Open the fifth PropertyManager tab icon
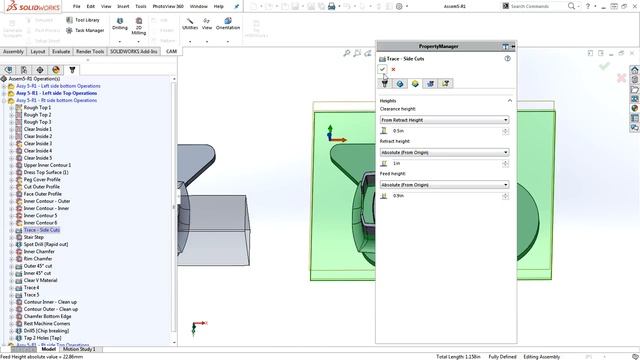Viewport: 640px width, 360px height. tap(445, 84)
